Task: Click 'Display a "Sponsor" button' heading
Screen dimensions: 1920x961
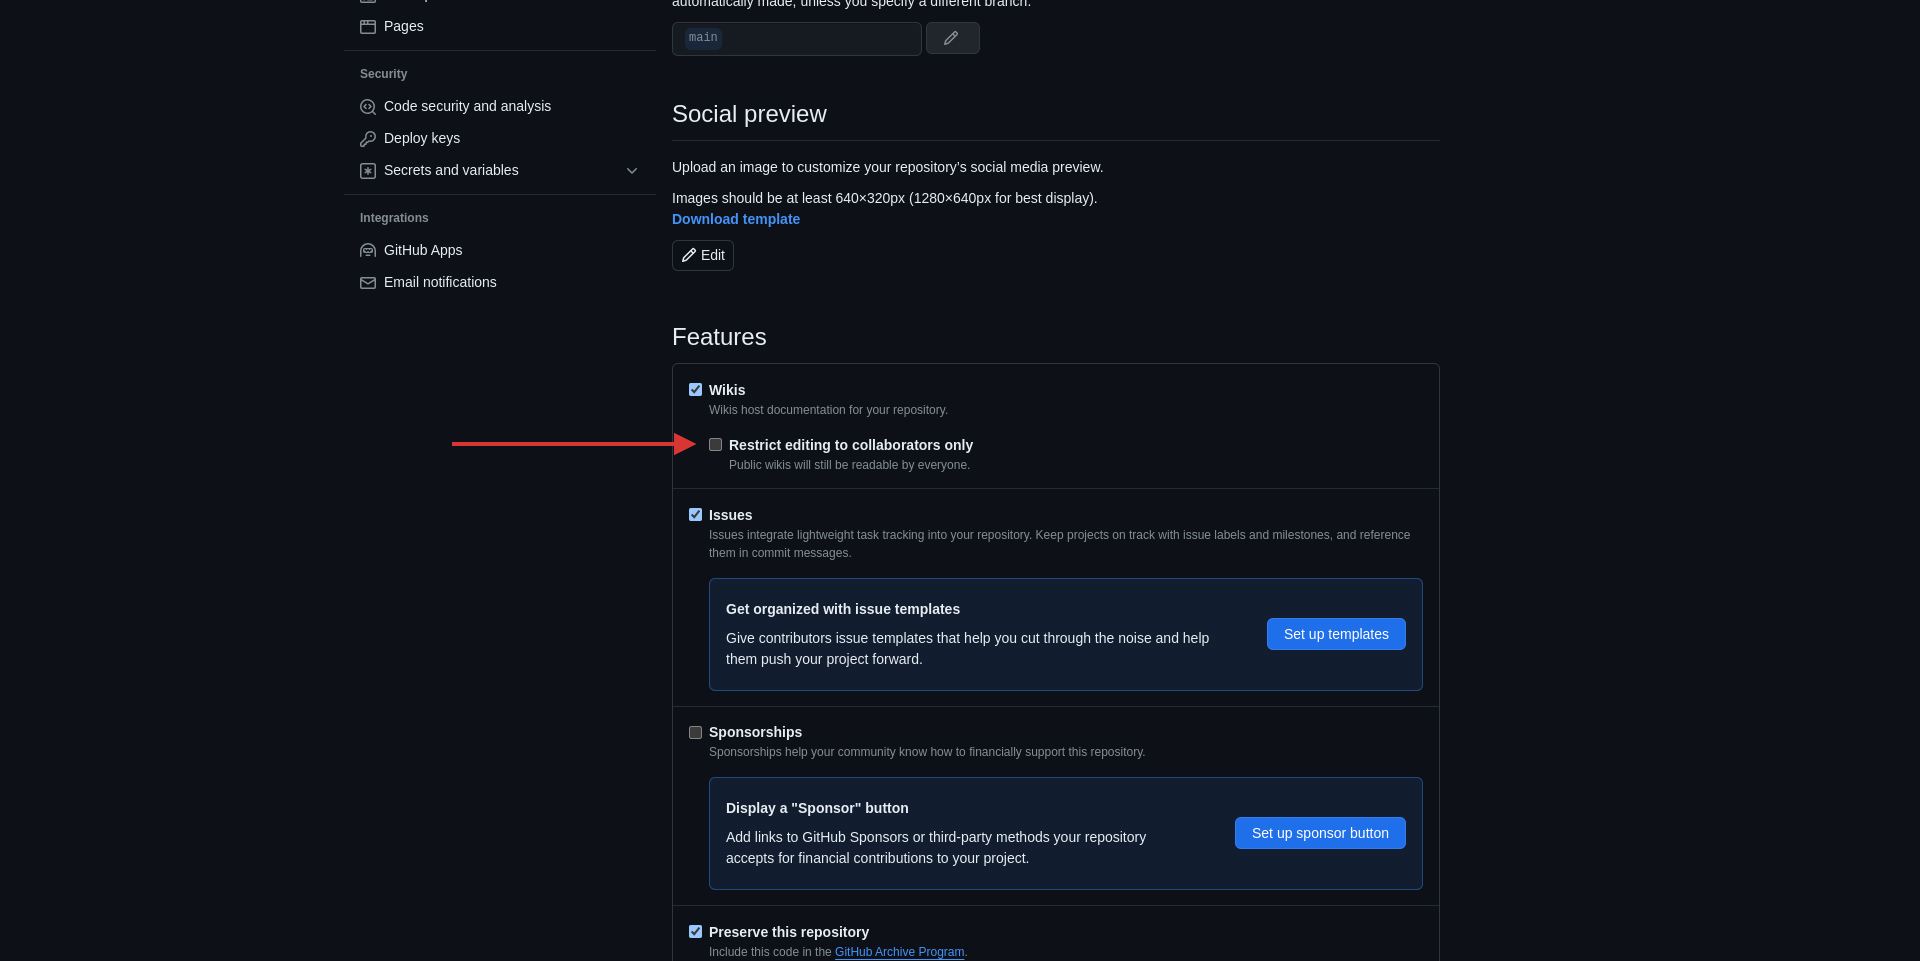Action: [817, 808]
